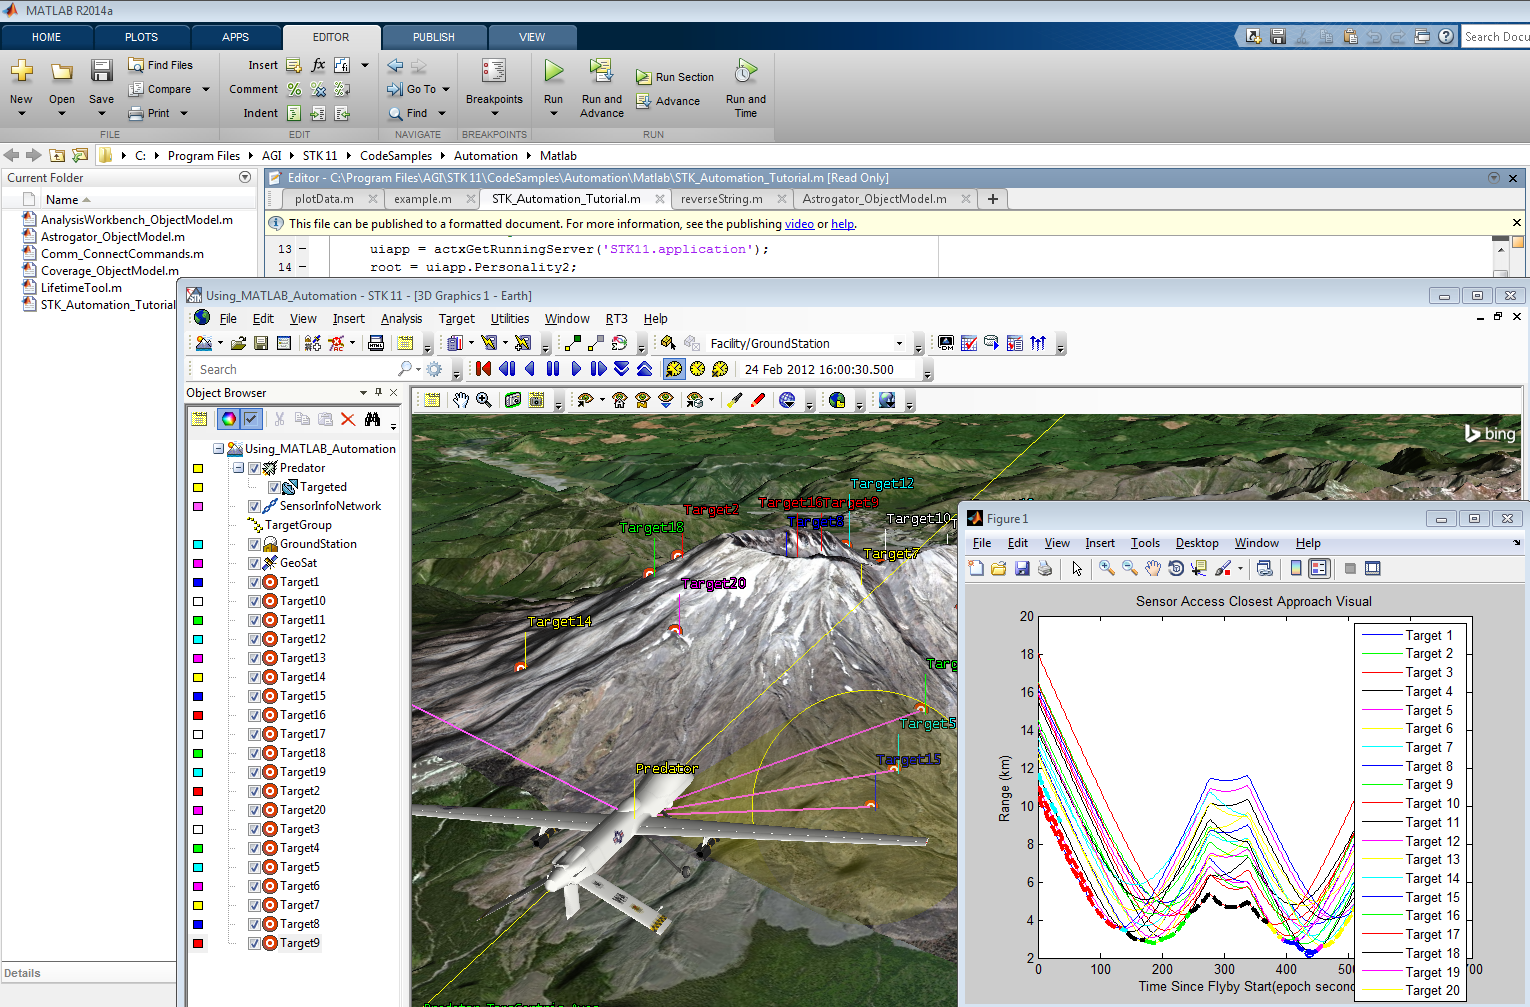Image resolution: width=1530 pixels, height=1007 pixels.
Task: Click Reset animation (red rewind) in STK
Action: coord(484,369)
